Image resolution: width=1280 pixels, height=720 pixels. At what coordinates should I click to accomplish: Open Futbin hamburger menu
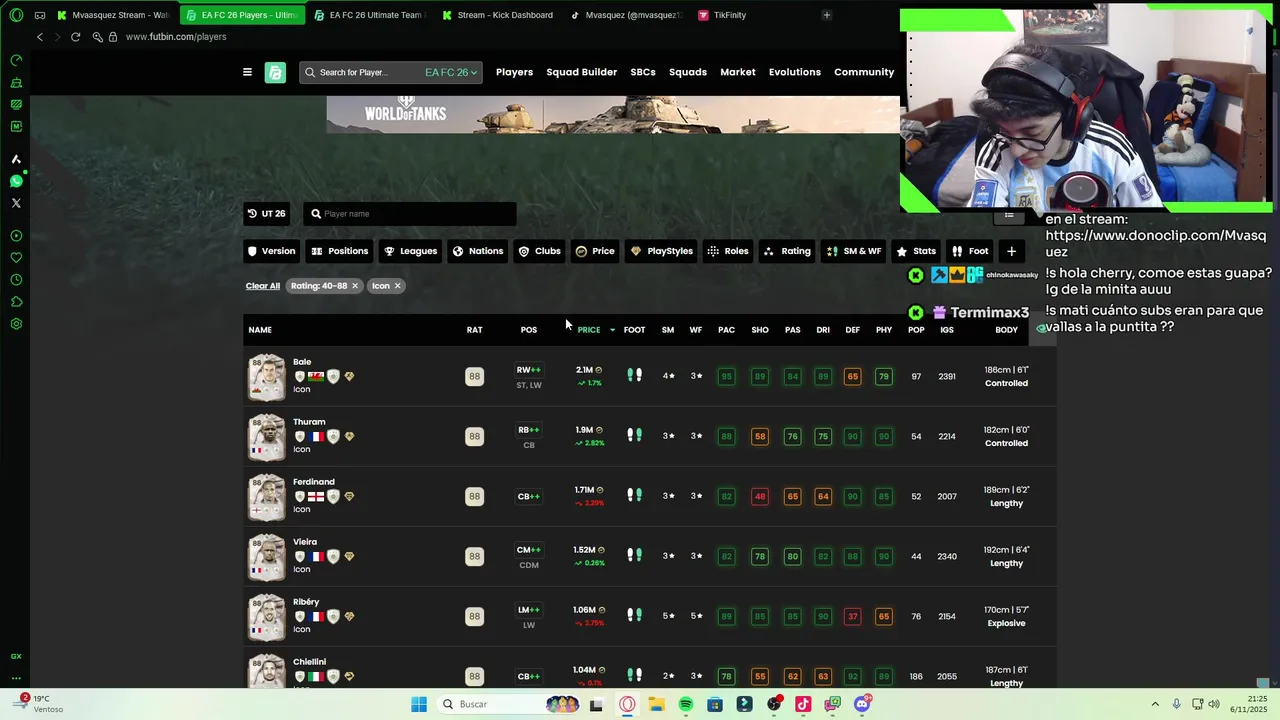click(x=247, y=72)
